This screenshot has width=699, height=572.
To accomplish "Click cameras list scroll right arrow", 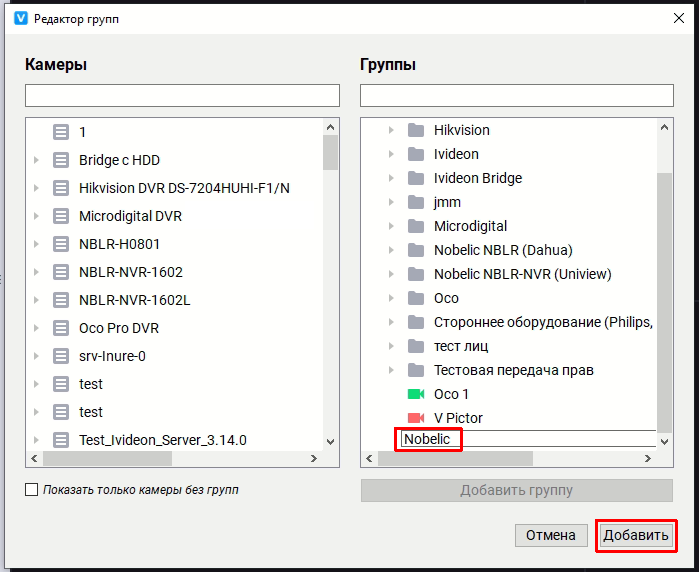I will [314, 458].
